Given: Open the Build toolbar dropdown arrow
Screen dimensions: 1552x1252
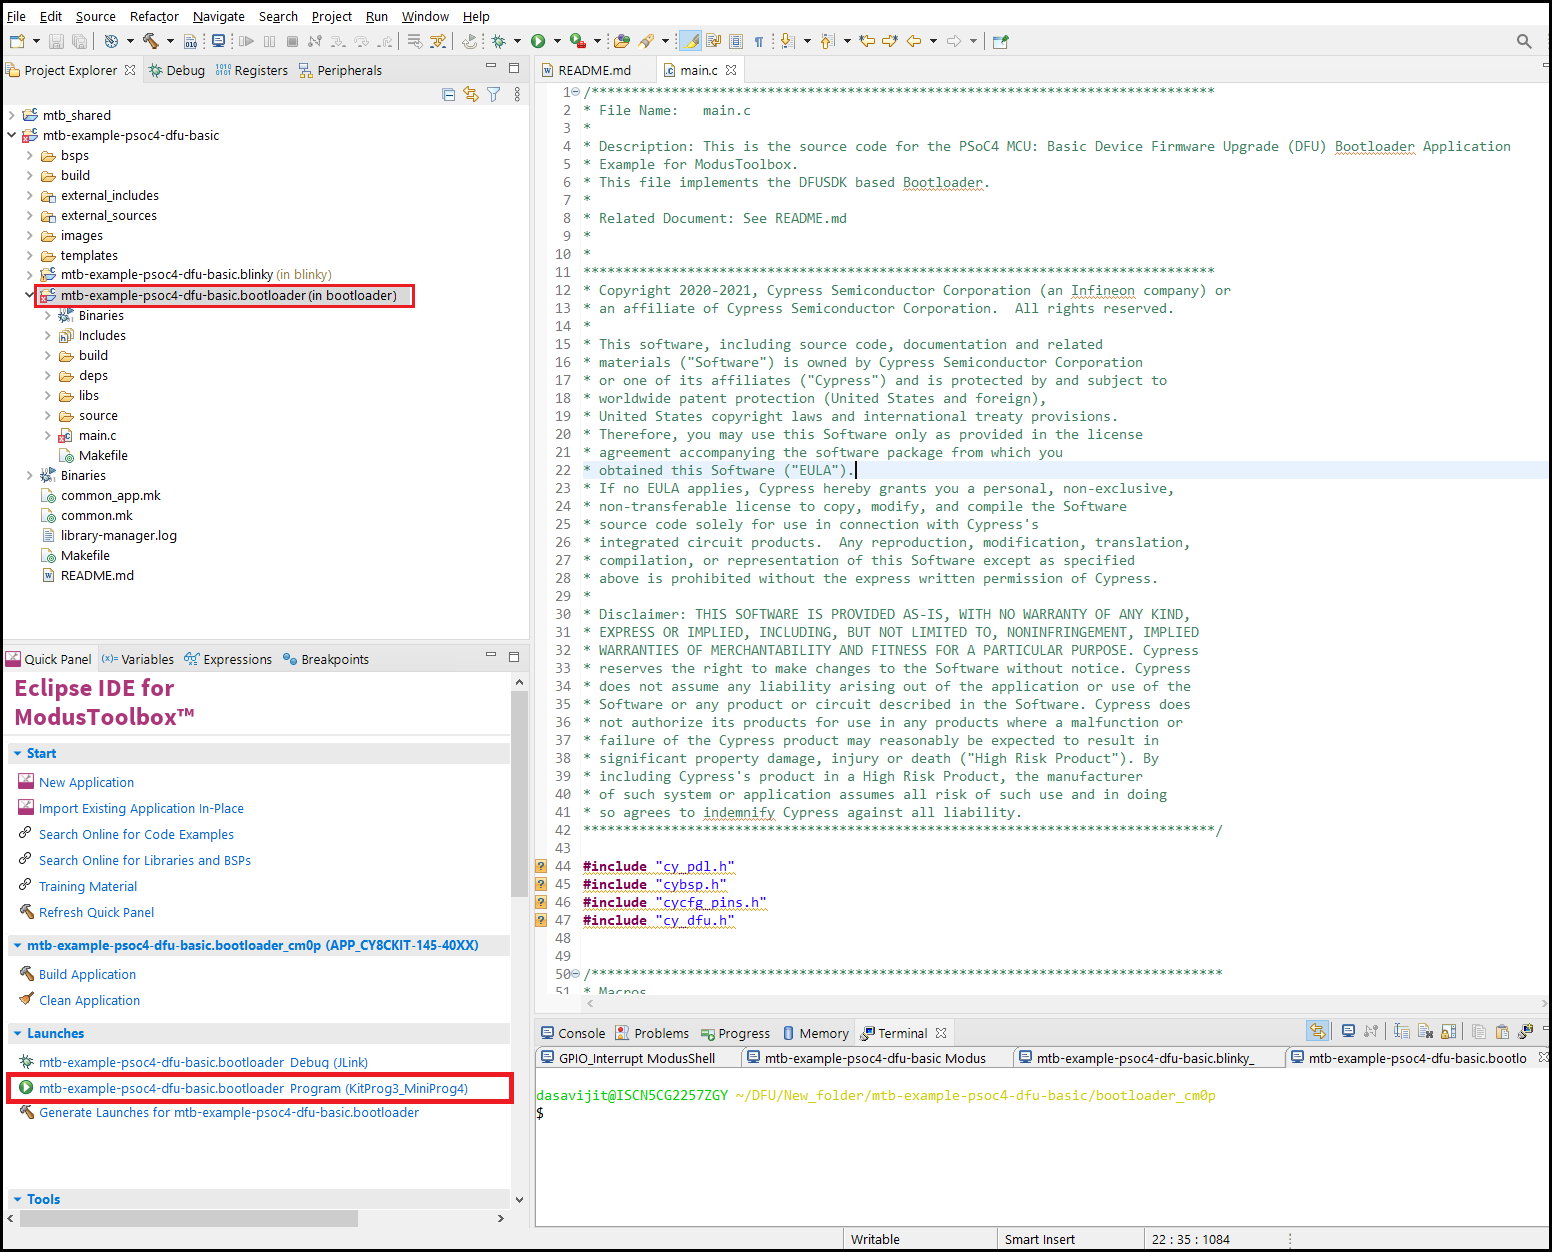Looking at the screenshot, I should [170, 41].
